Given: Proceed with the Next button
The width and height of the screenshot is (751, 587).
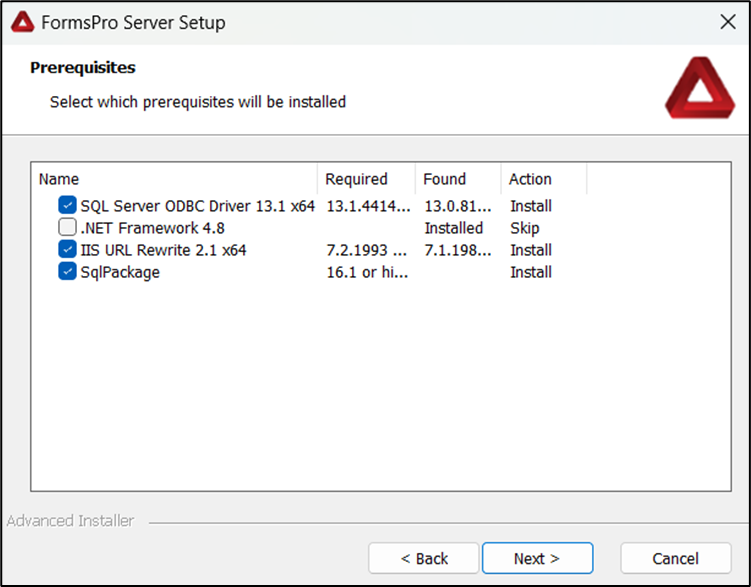Looking at the screenshot, I should 537,558.
